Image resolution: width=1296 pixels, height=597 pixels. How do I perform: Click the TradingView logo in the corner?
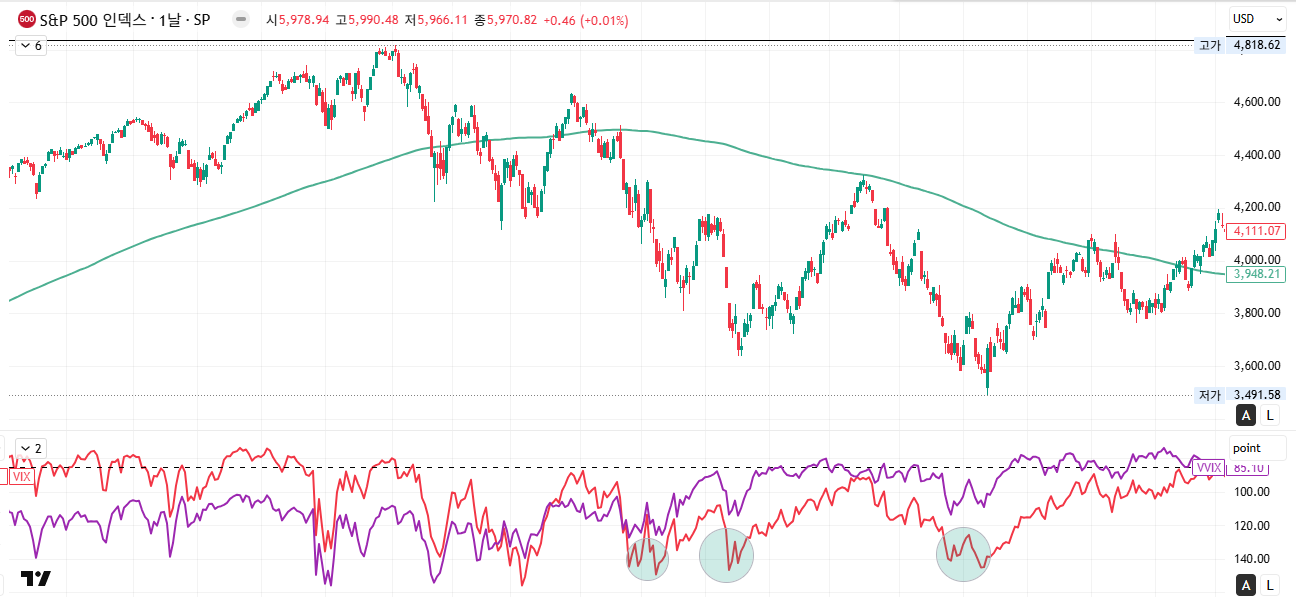click(36, 579)
